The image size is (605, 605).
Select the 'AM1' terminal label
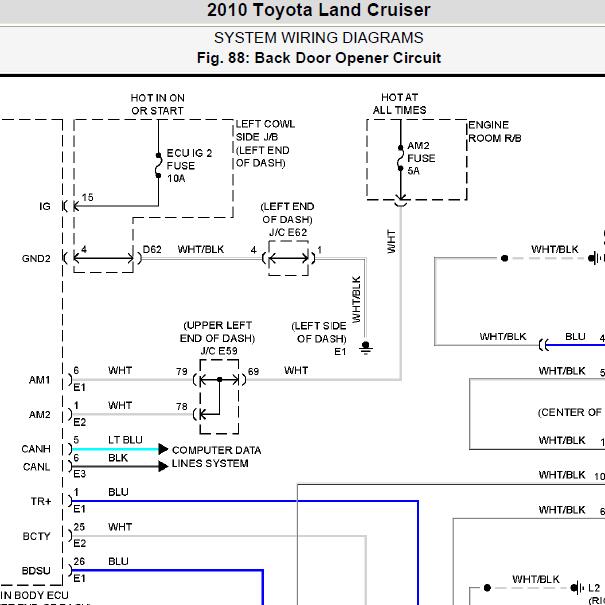(40, 380)
